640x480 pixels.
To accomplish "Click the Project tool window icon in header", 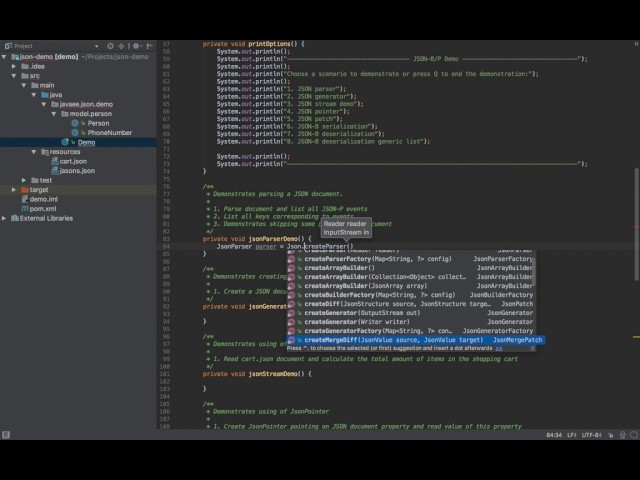I will [x=8, y=46].
